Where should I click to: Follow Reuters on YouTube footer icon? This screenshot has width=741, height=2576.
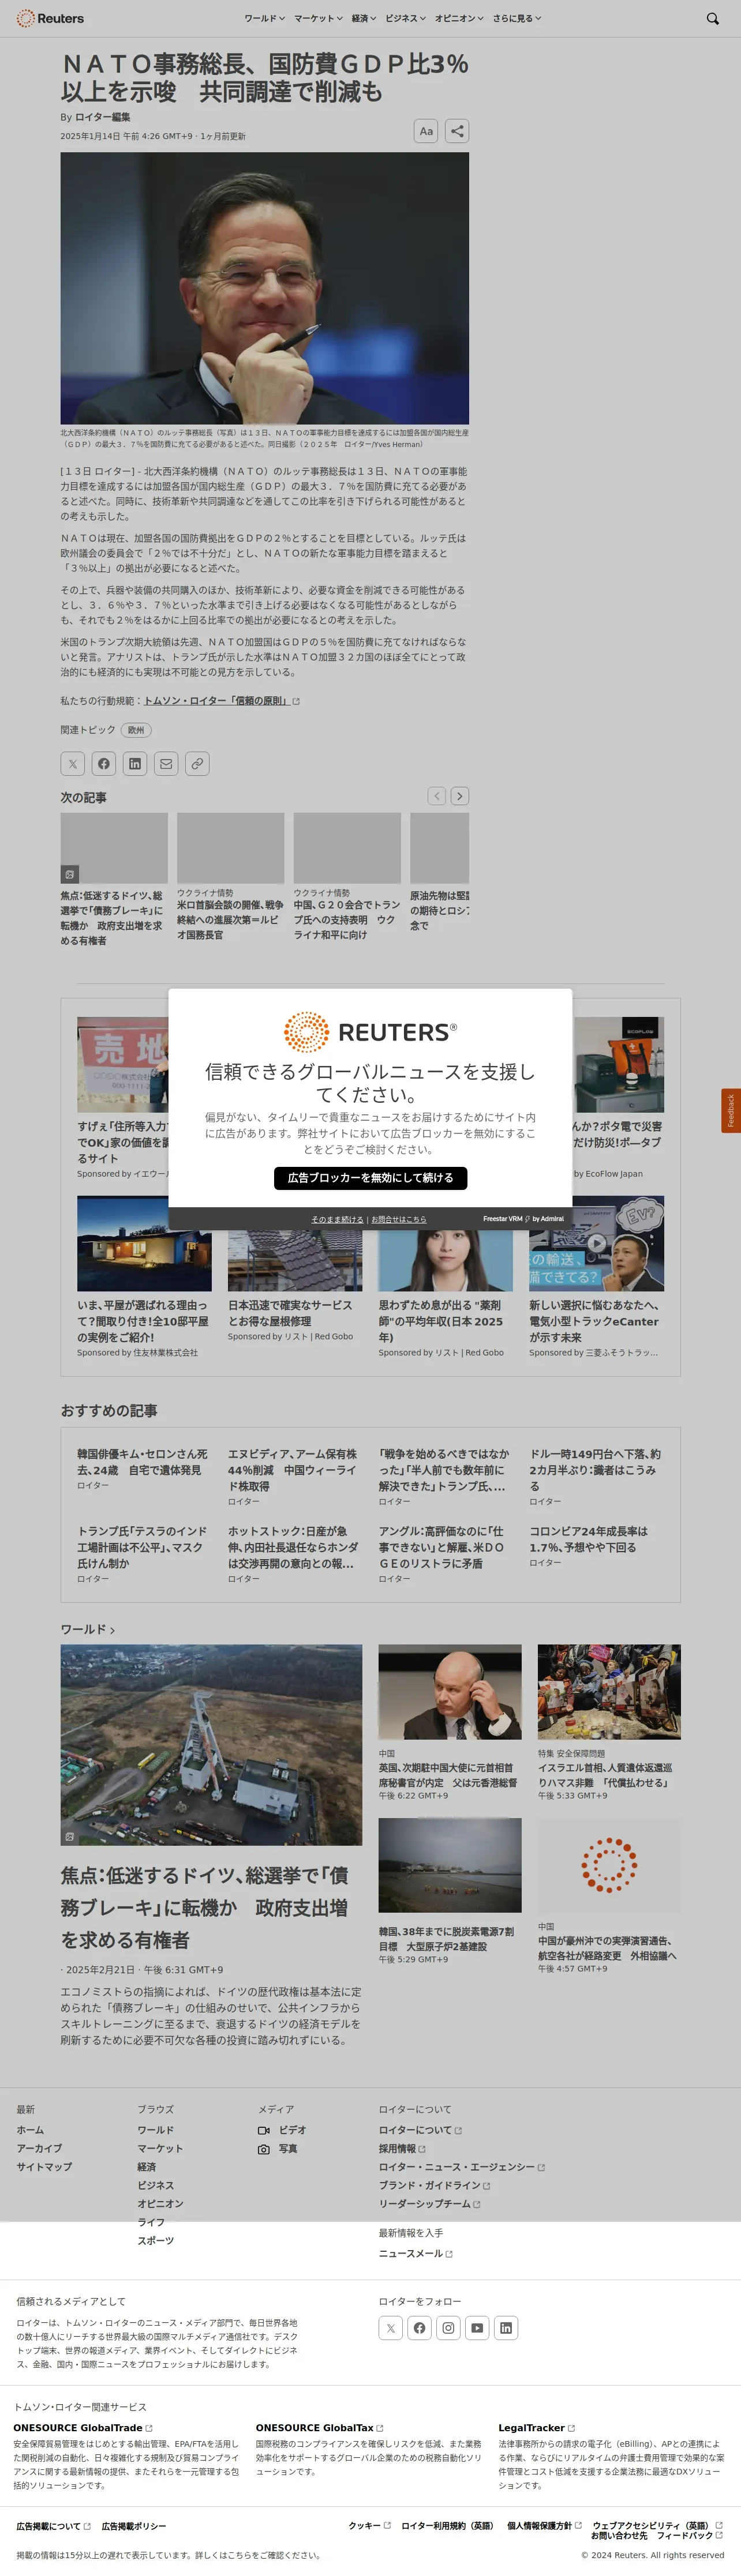pos(477,2328)
